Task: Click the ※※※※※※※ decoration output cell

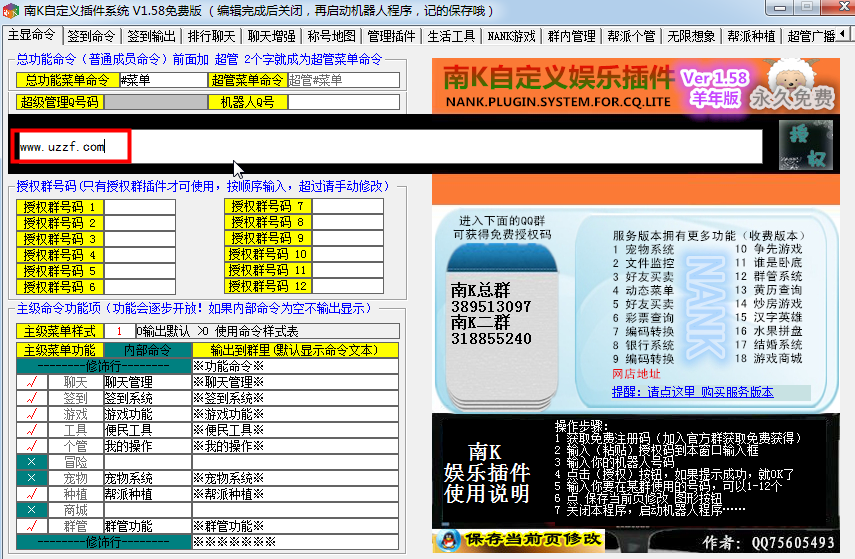Action: pyautogui.click(x=295, y=542)
